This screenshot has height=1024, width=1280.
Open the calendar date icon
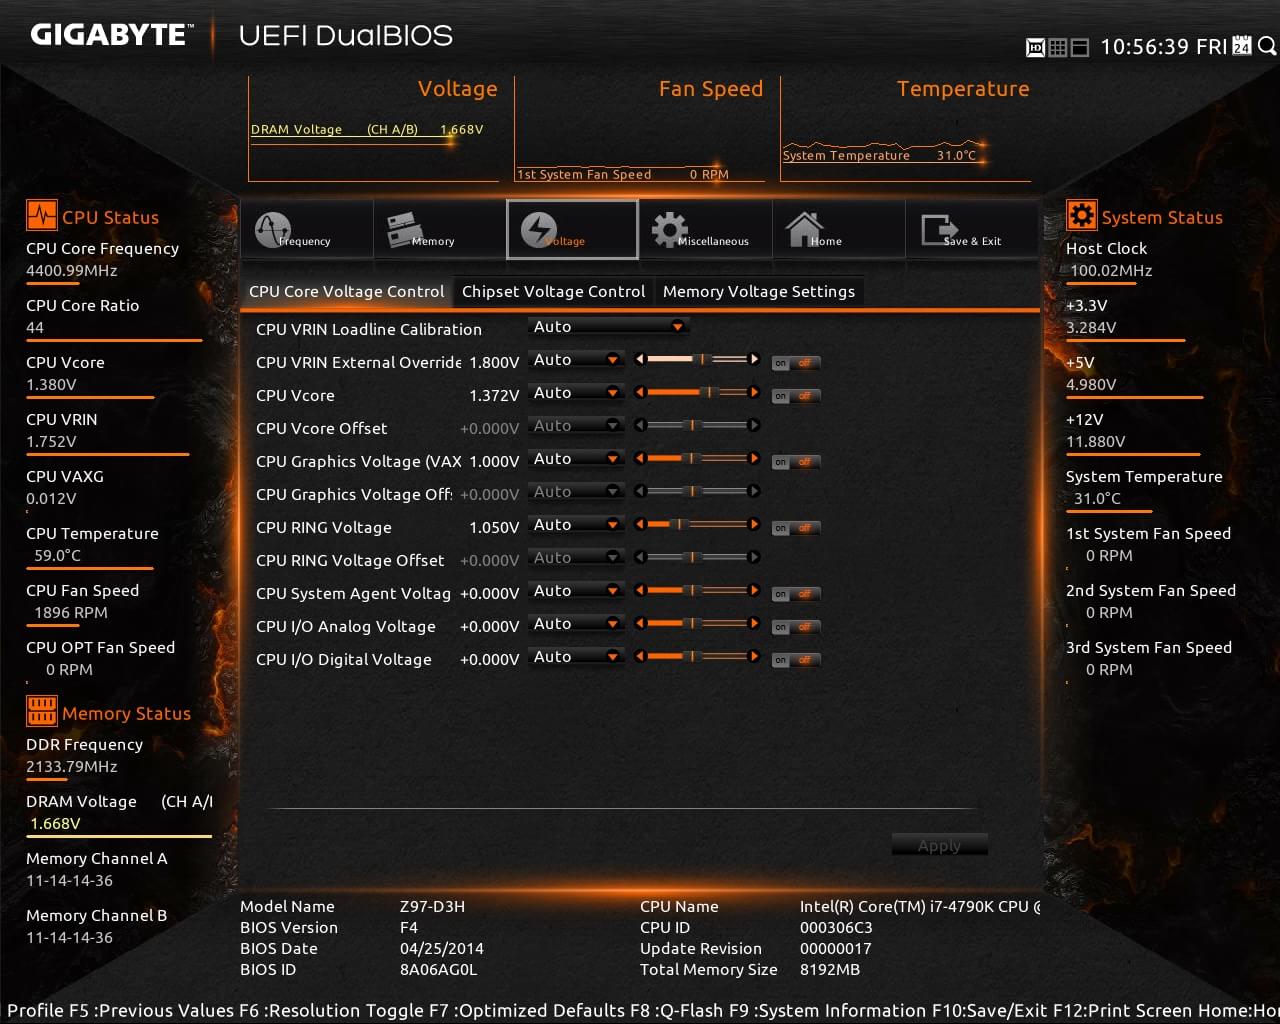pos(1242,46)
